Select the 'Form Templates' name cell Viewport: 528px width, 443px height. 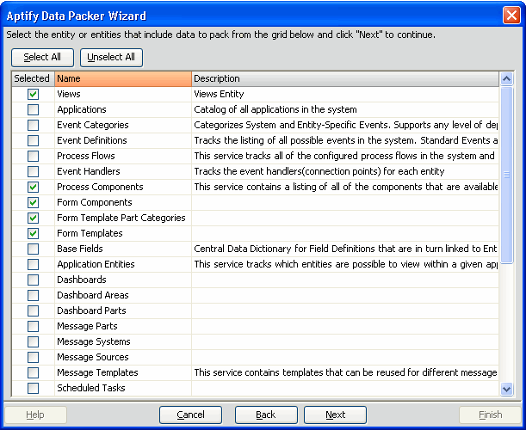(x=123, y=234)
